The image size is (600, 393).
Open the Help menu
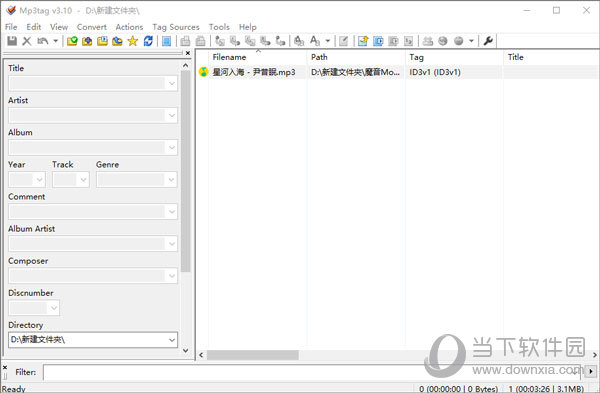tap(248, 27)
